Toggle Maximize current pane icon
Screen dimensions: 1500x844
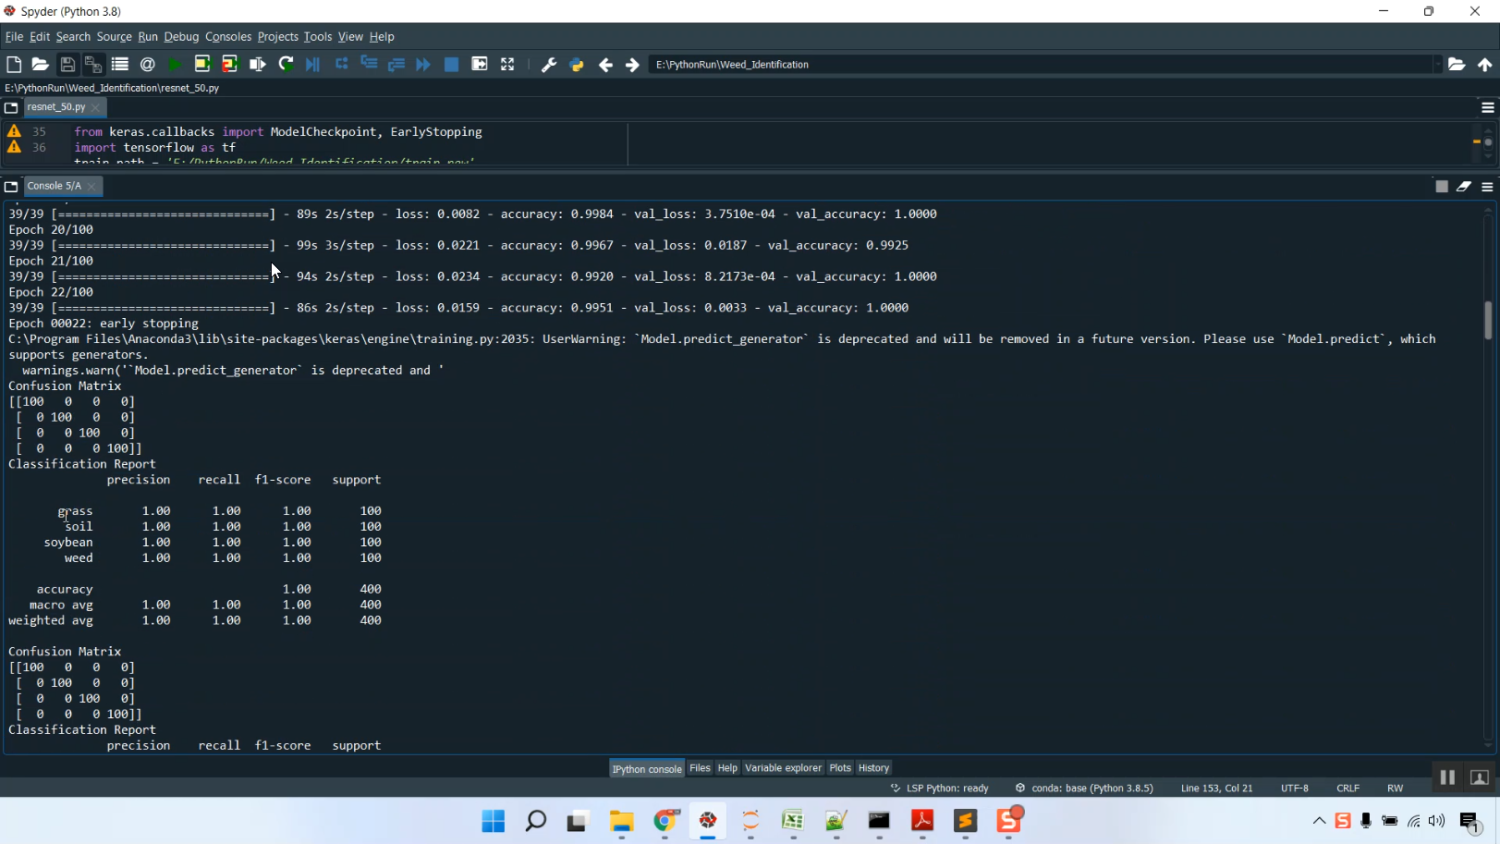coord(508,64)
